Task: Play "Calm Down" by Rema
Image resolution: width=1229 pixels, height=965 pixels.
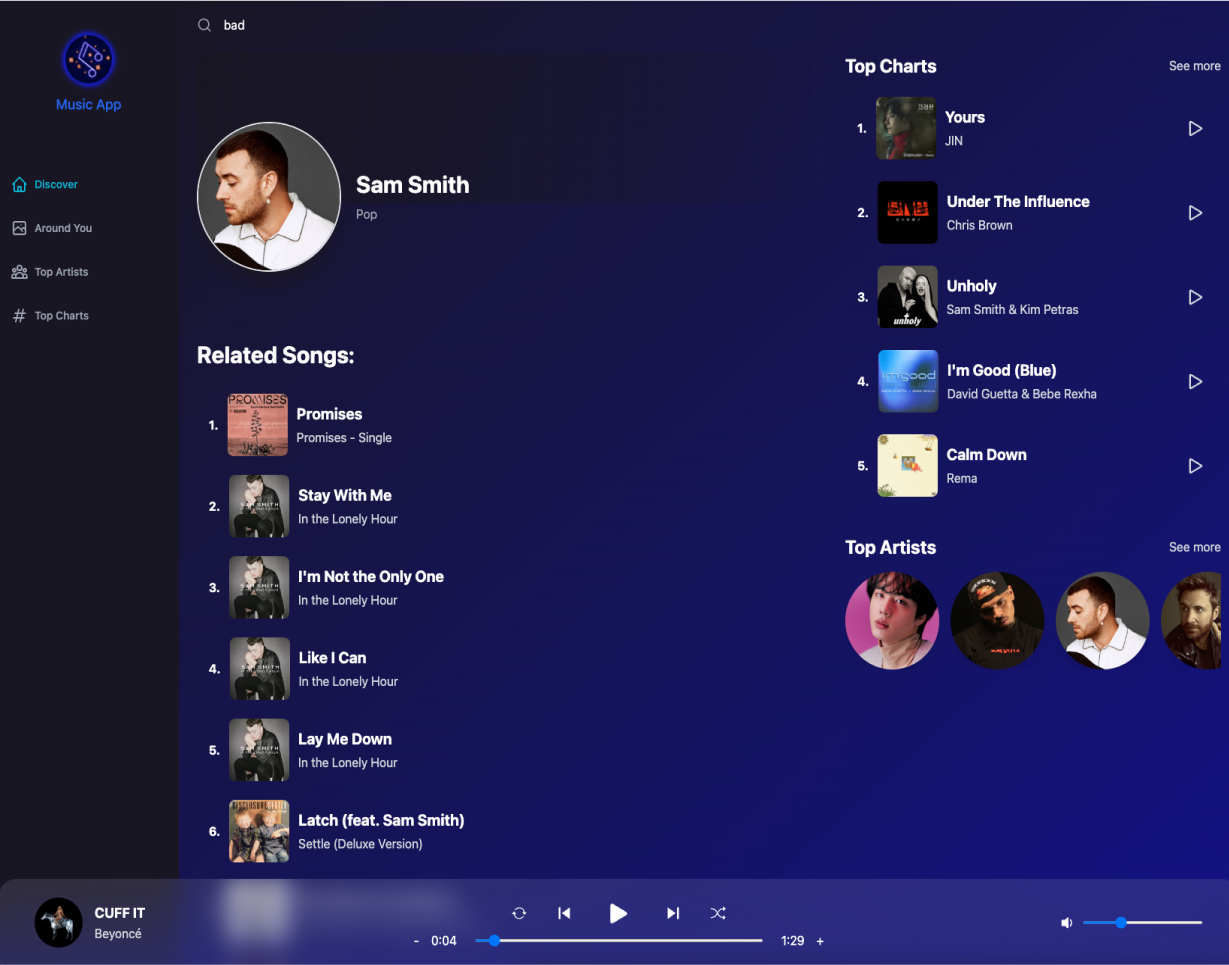Action: pos(1195,466)
